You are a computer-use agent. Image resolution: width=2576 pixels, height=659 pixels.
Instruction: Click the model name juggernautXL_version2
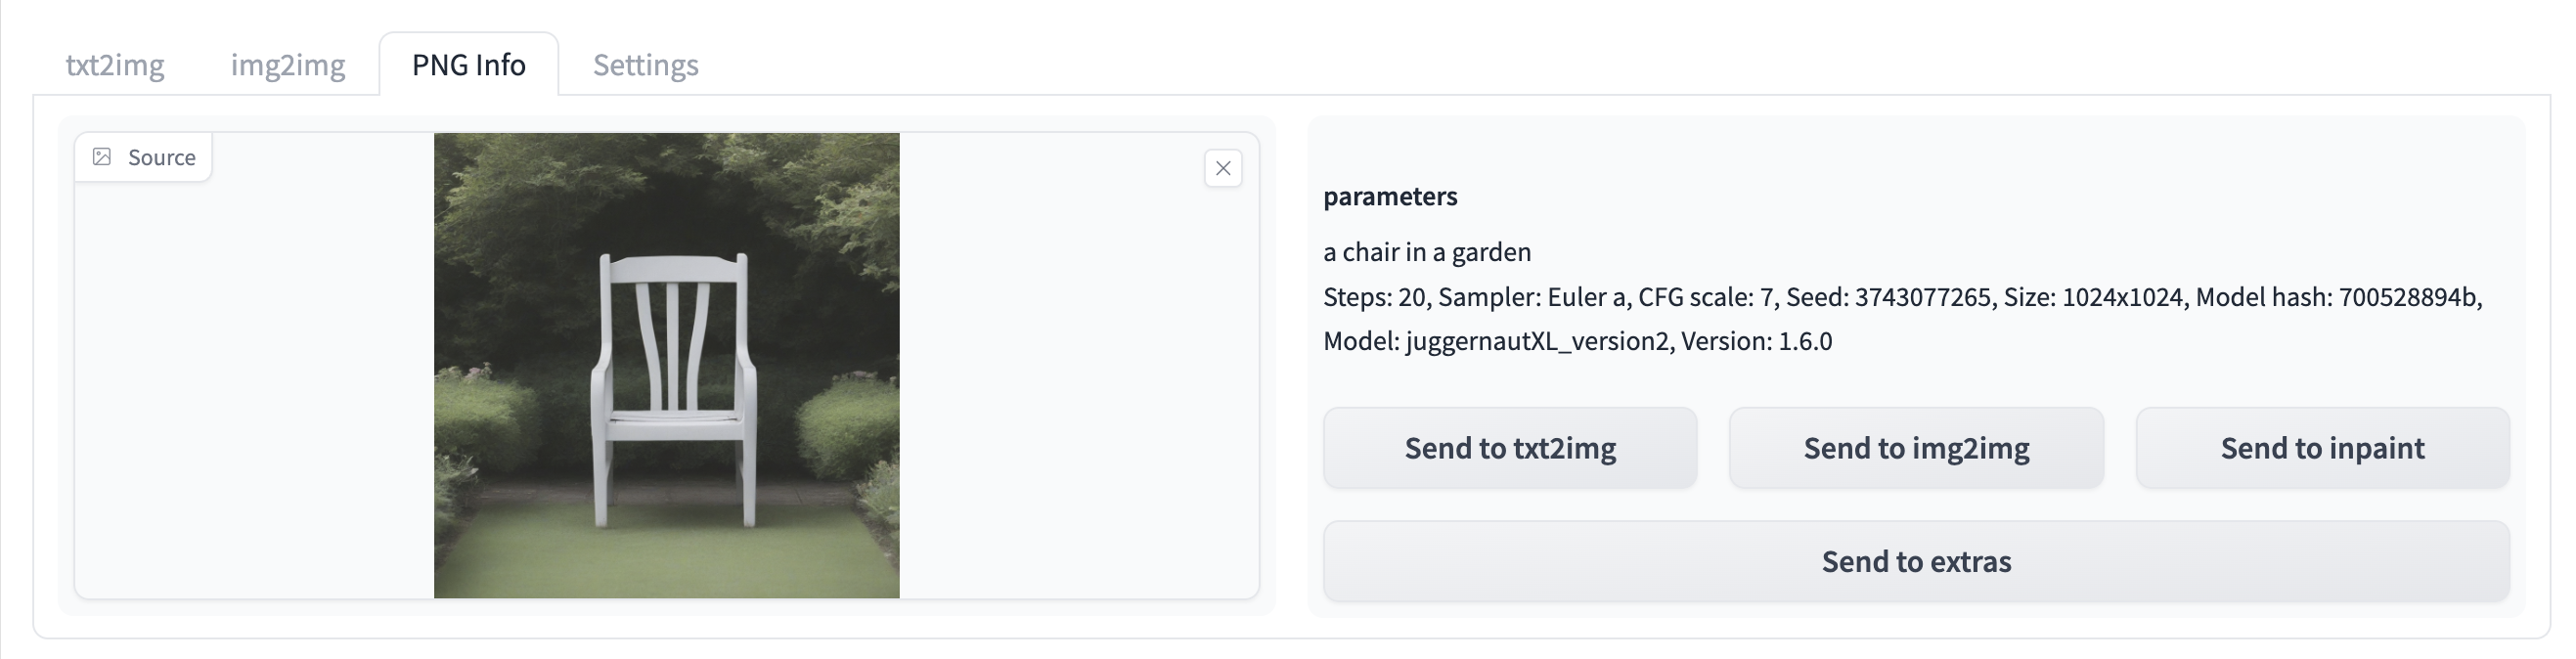point(1537,341)
